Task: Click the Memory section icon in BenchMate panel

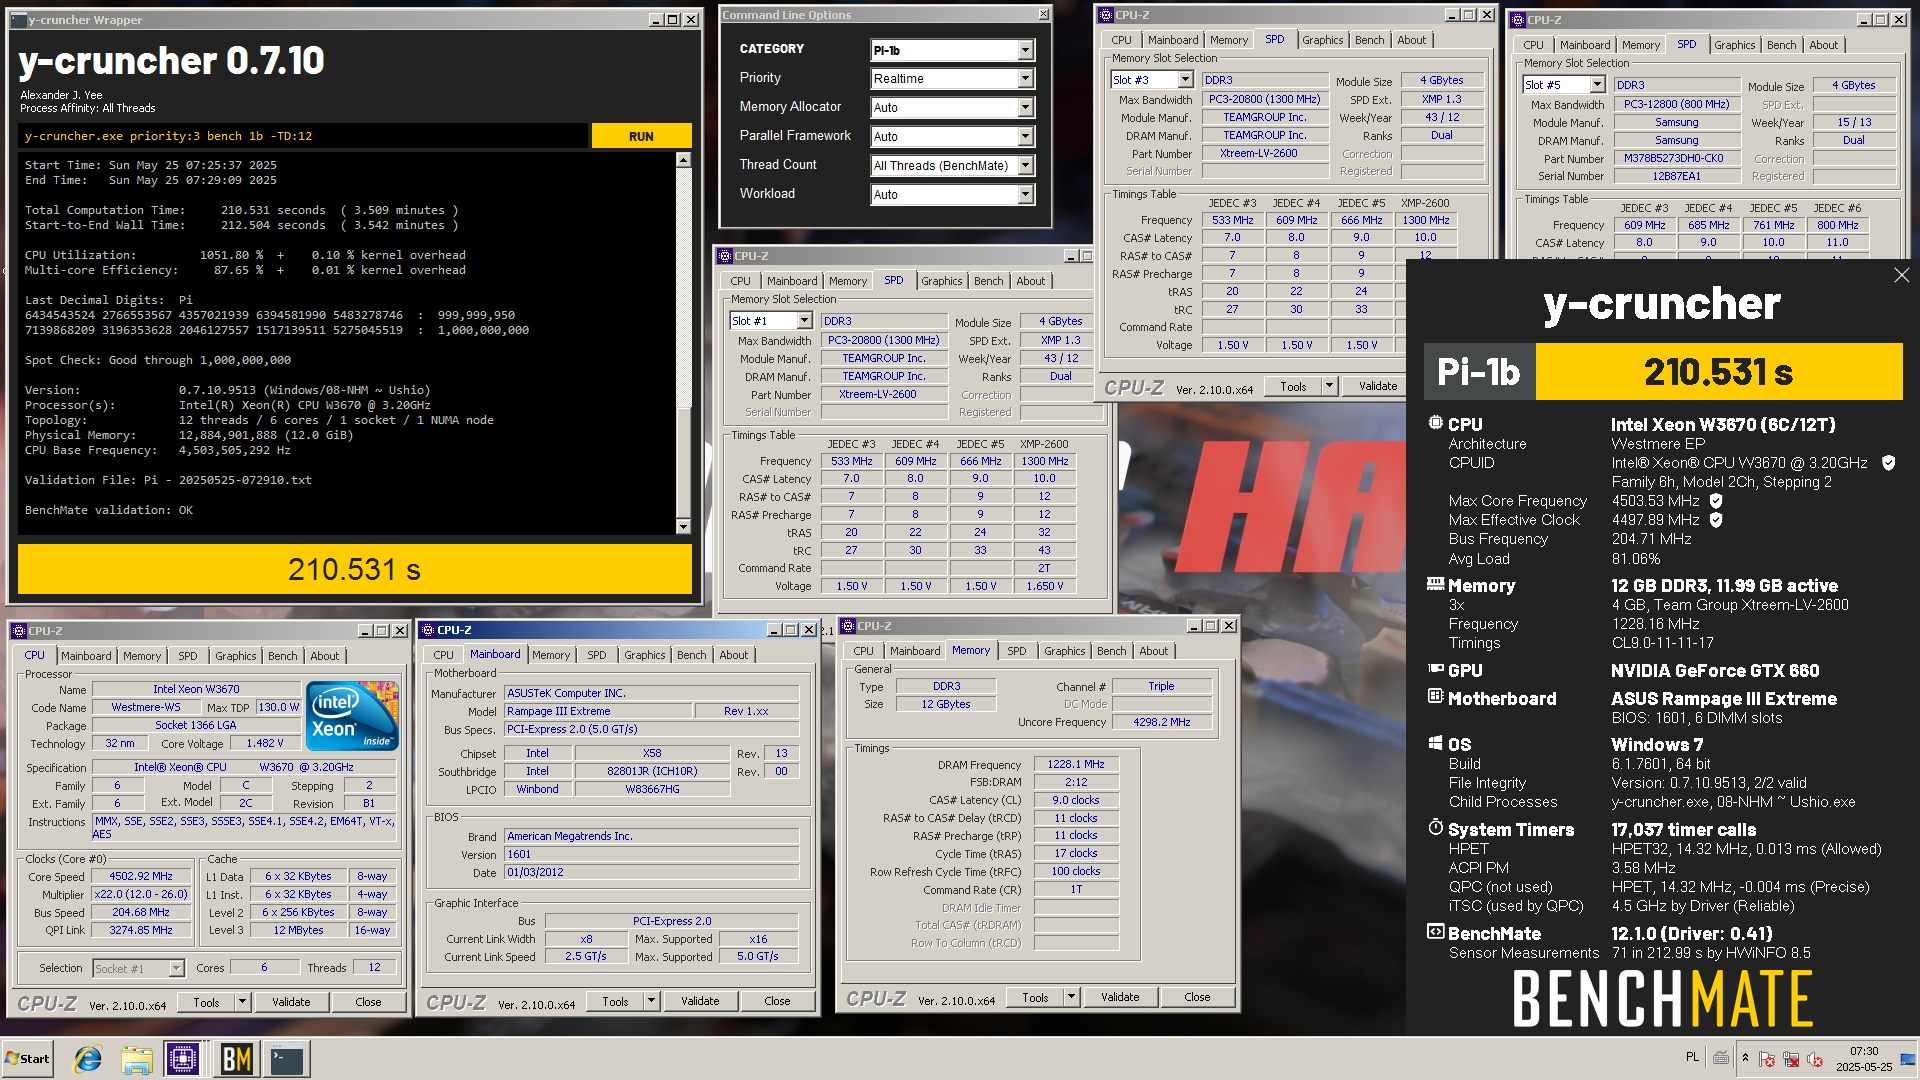Action: point(1435,584)
